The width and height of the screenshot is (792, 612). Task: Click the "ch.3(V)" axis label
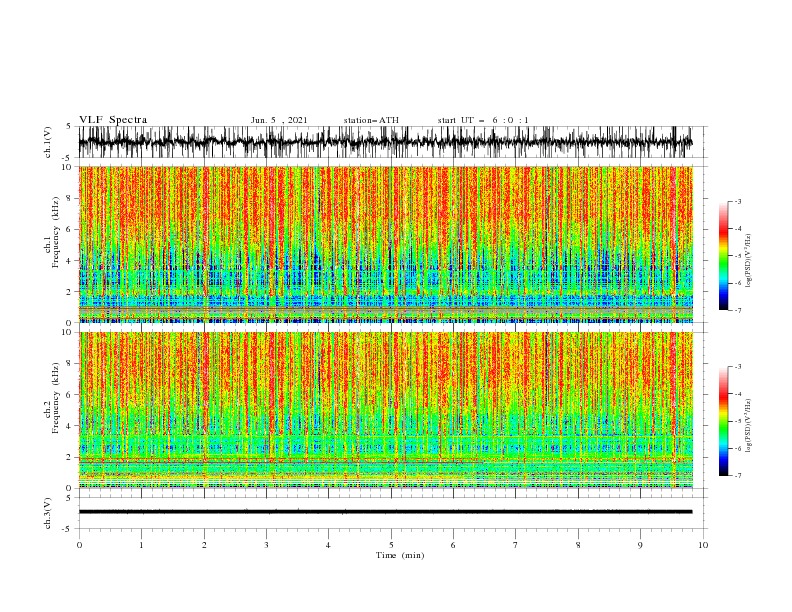tap(48, 513)
